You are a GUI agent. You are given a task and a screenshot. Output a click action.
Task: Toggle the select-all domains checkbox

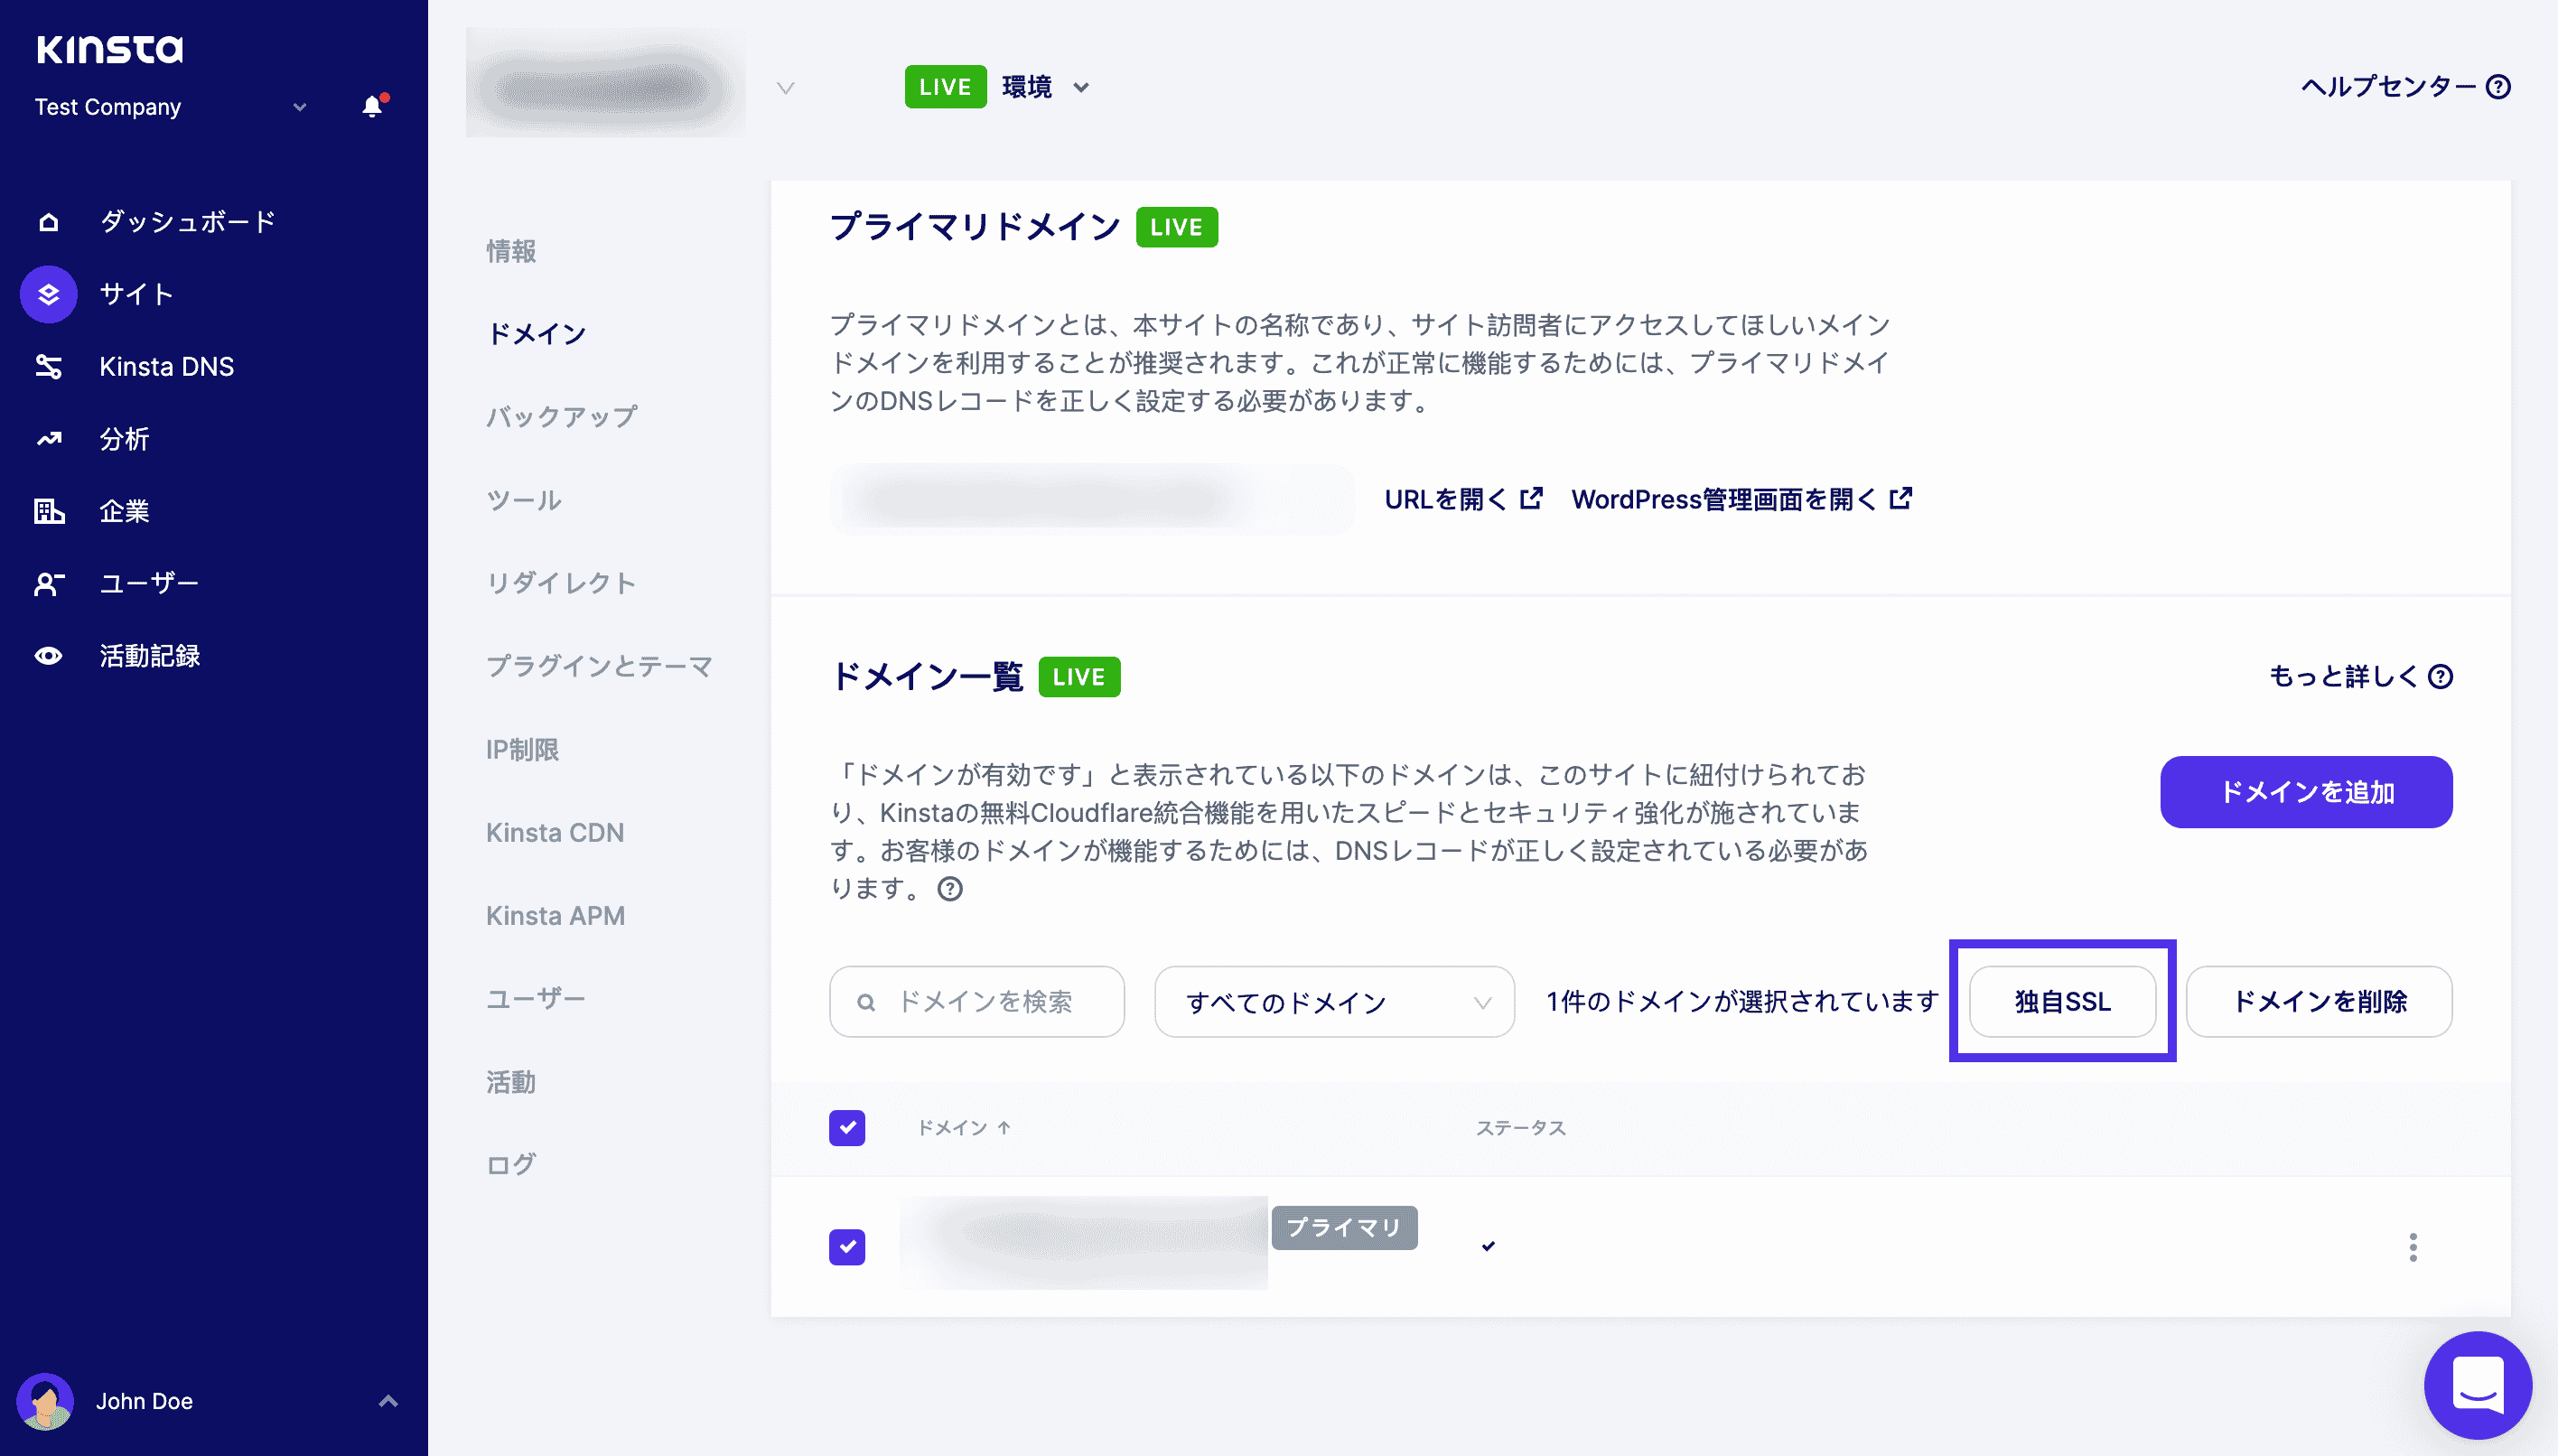pos(847,1128)
